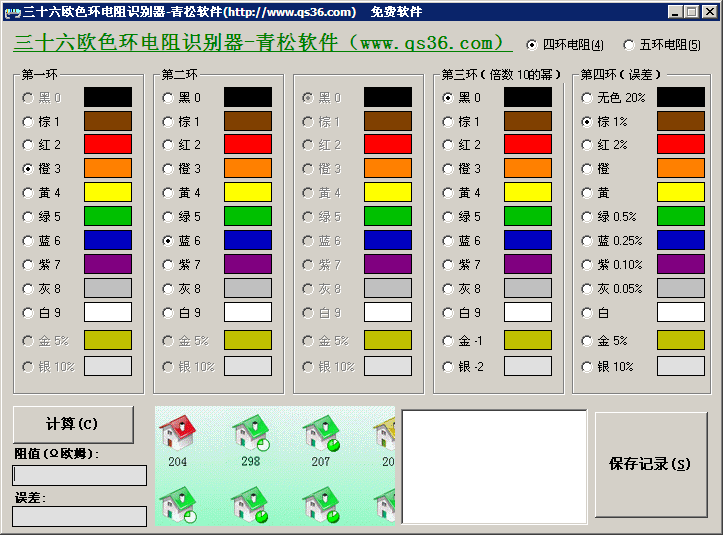Click the green swatch in the fourth ring tolerance group
The height and width of the screenshot is (535, 723).
tap(681, 216)
